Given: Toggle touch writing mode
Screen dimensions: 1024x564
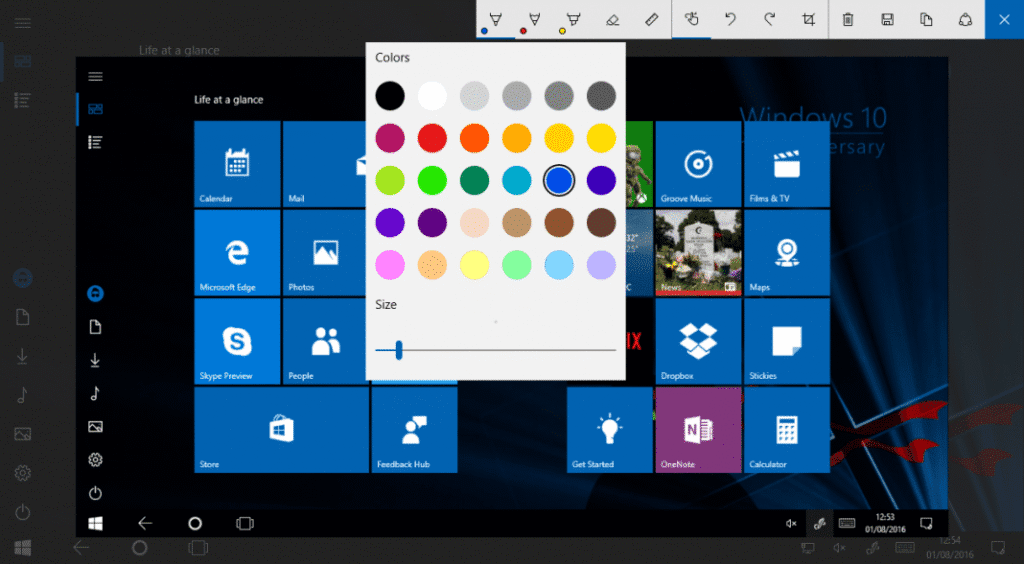Looking at the screenshot, I should point(691,20).
